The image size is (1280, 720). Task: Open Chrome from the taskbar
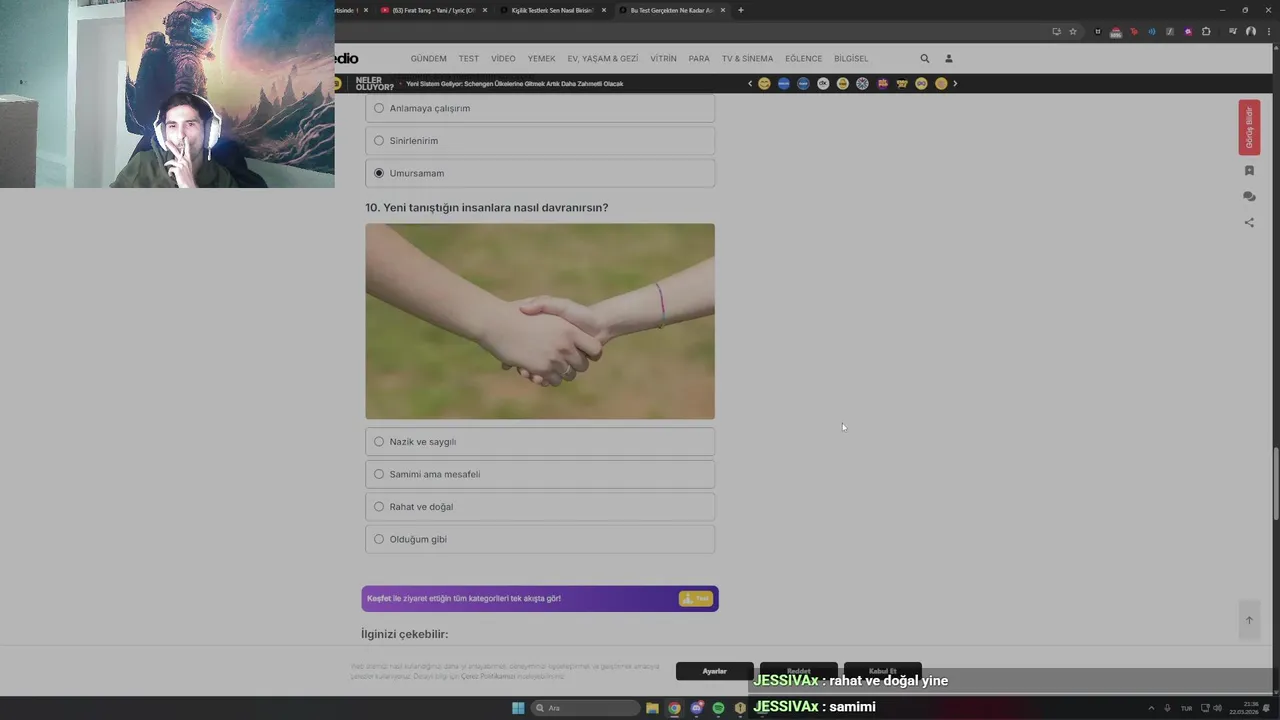(x=675, y=708)
